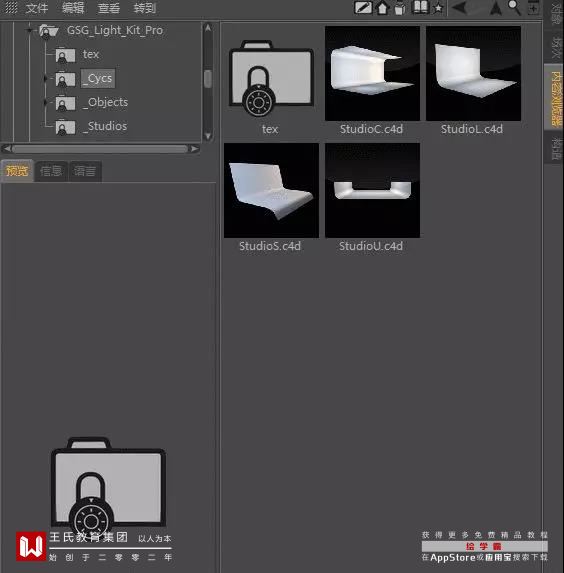This screenshot has height=573, width=564.
Task: Click the edit pencil icon in the browser toolbar
Action: pos(363,8)
